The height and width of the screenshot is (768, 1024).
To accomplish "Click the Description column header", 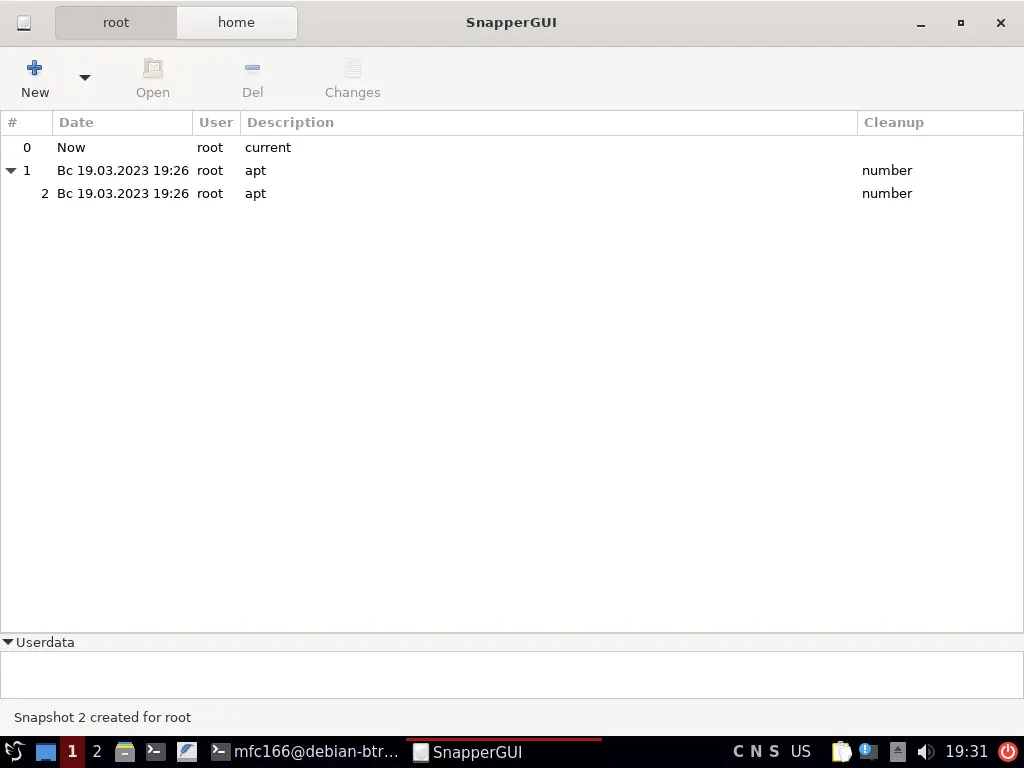I will click(548, 123).
